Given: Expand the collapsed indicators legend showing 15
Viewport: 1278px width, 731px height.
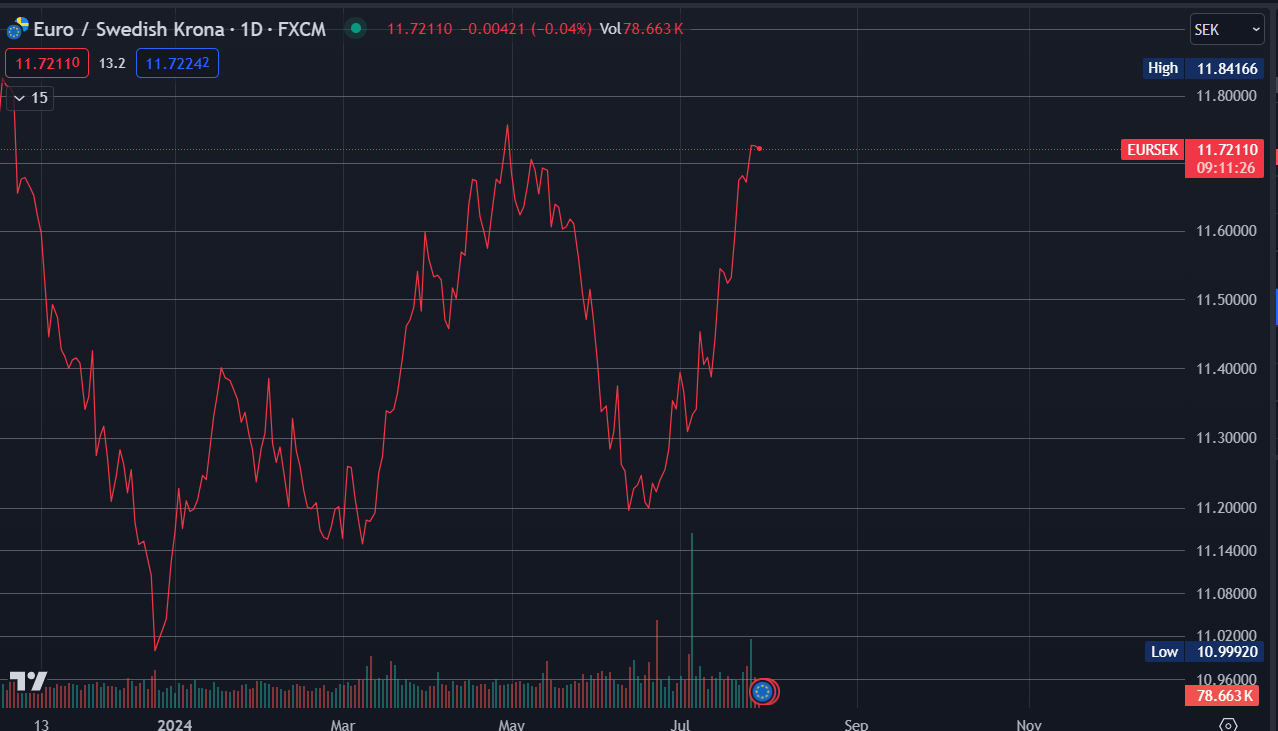Looking at the screenshot, I should (x=29, y=98).
